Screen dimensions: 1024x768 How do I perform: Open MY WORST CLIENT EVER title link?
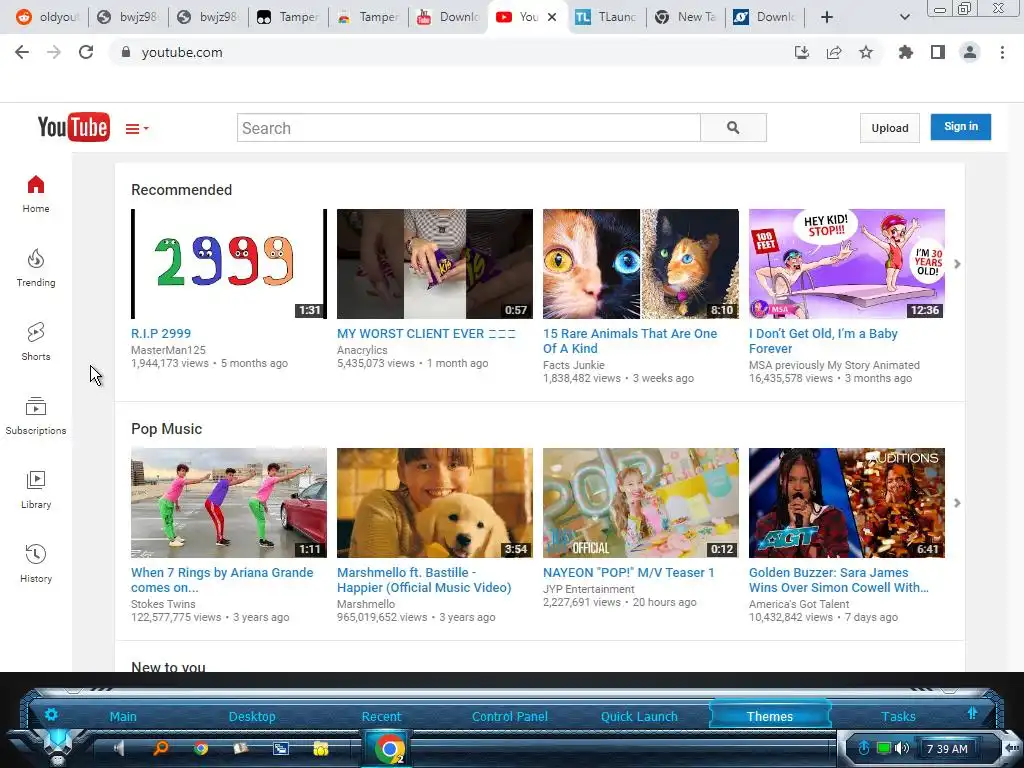(426, 334)
